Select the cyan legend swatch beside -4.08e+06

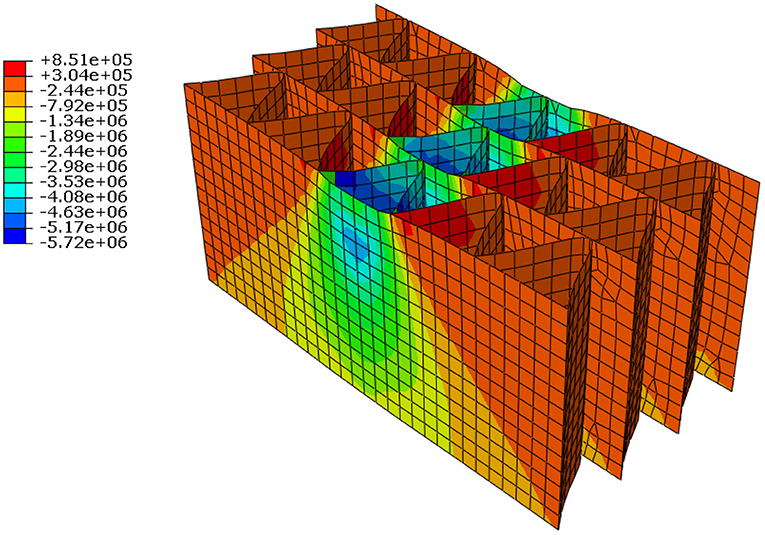pyautogui.click(x=14, y=190)
